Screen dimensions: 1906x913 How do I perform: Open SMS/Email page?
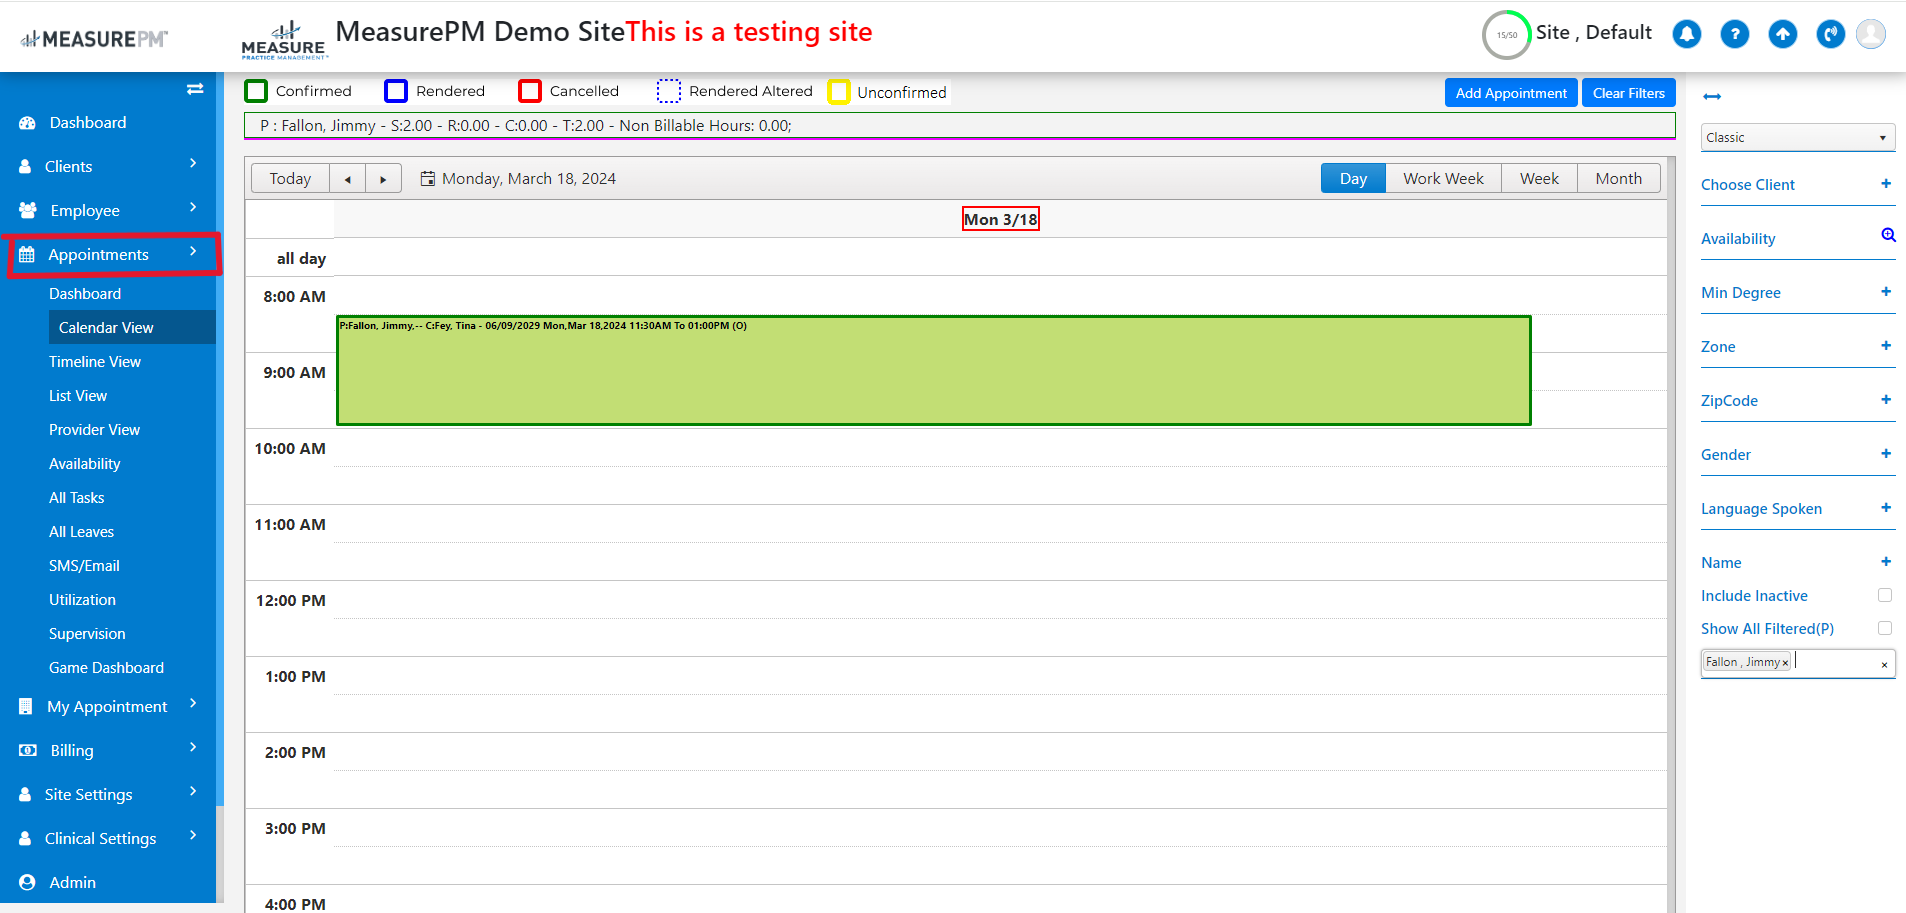84,565
